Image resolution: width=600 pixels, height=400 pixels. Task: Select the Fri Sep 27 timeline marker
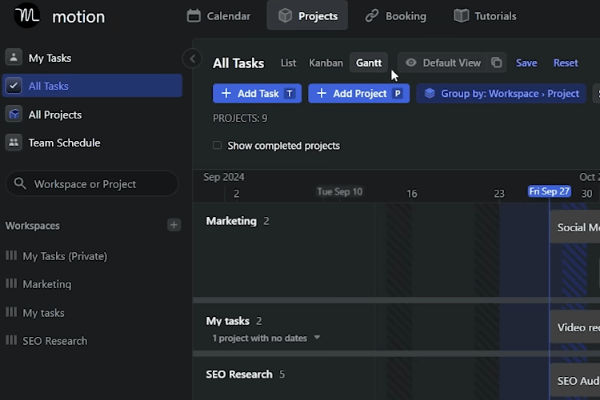pos(549,191)
